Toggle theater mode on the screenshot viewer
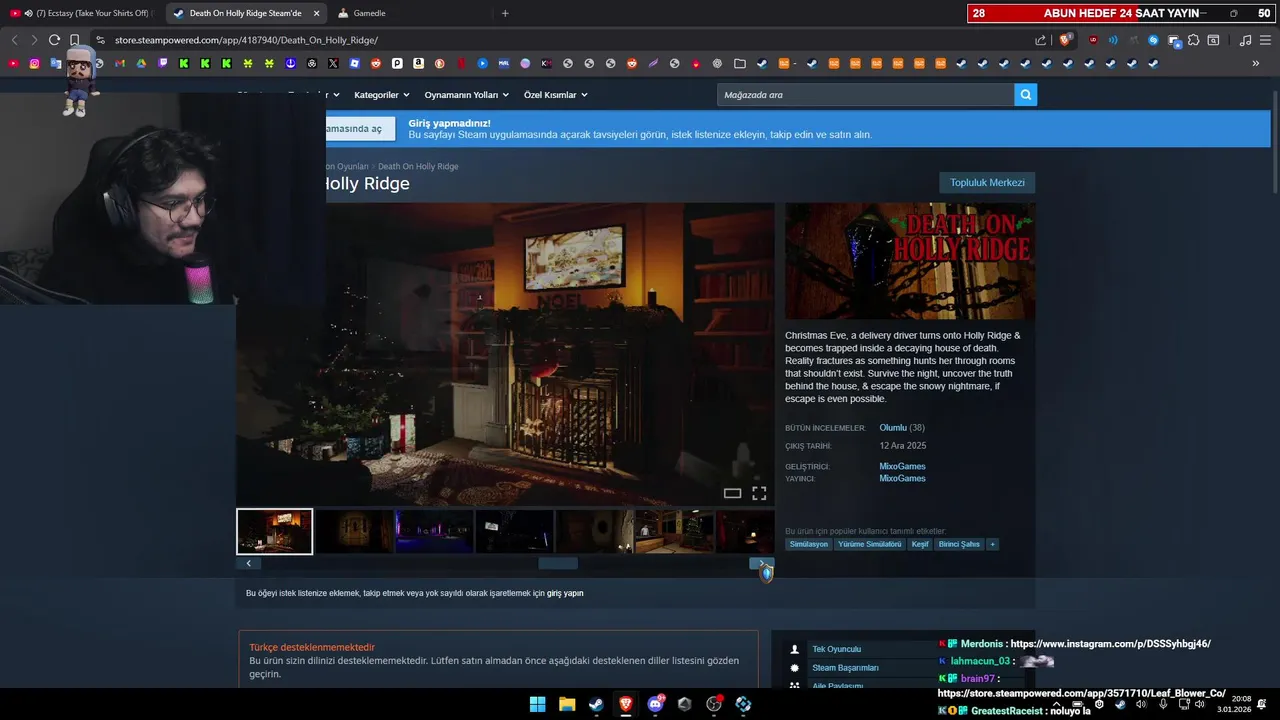This screenshot has width=1280, height=720. pyautogui.click(x=732, y=493)
